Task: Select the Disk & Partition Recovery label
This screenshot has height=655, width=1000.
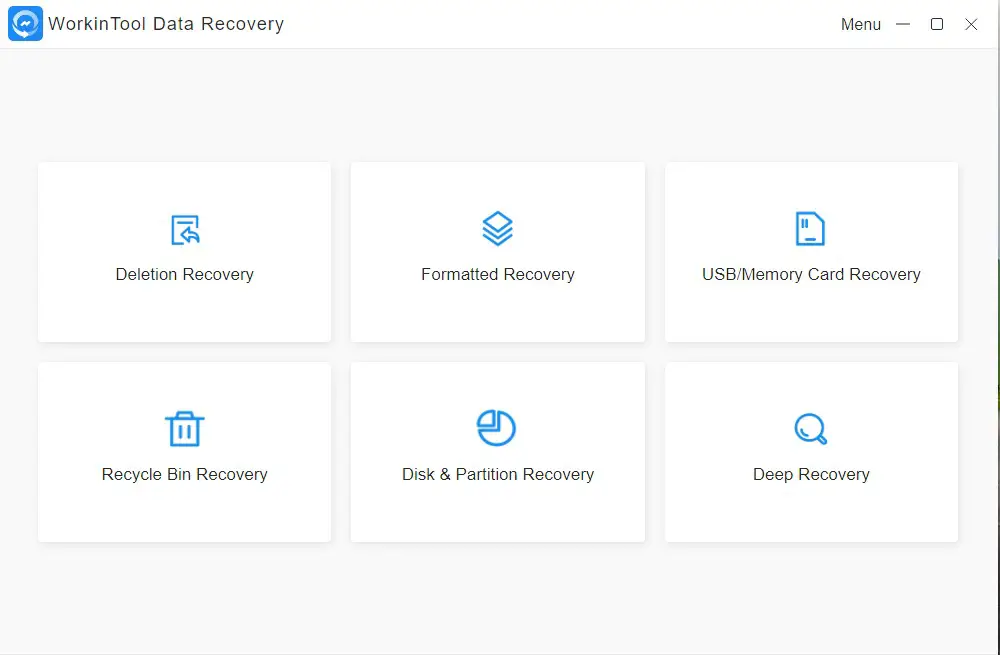Action: pyautogui.click(x=497, y=475)
